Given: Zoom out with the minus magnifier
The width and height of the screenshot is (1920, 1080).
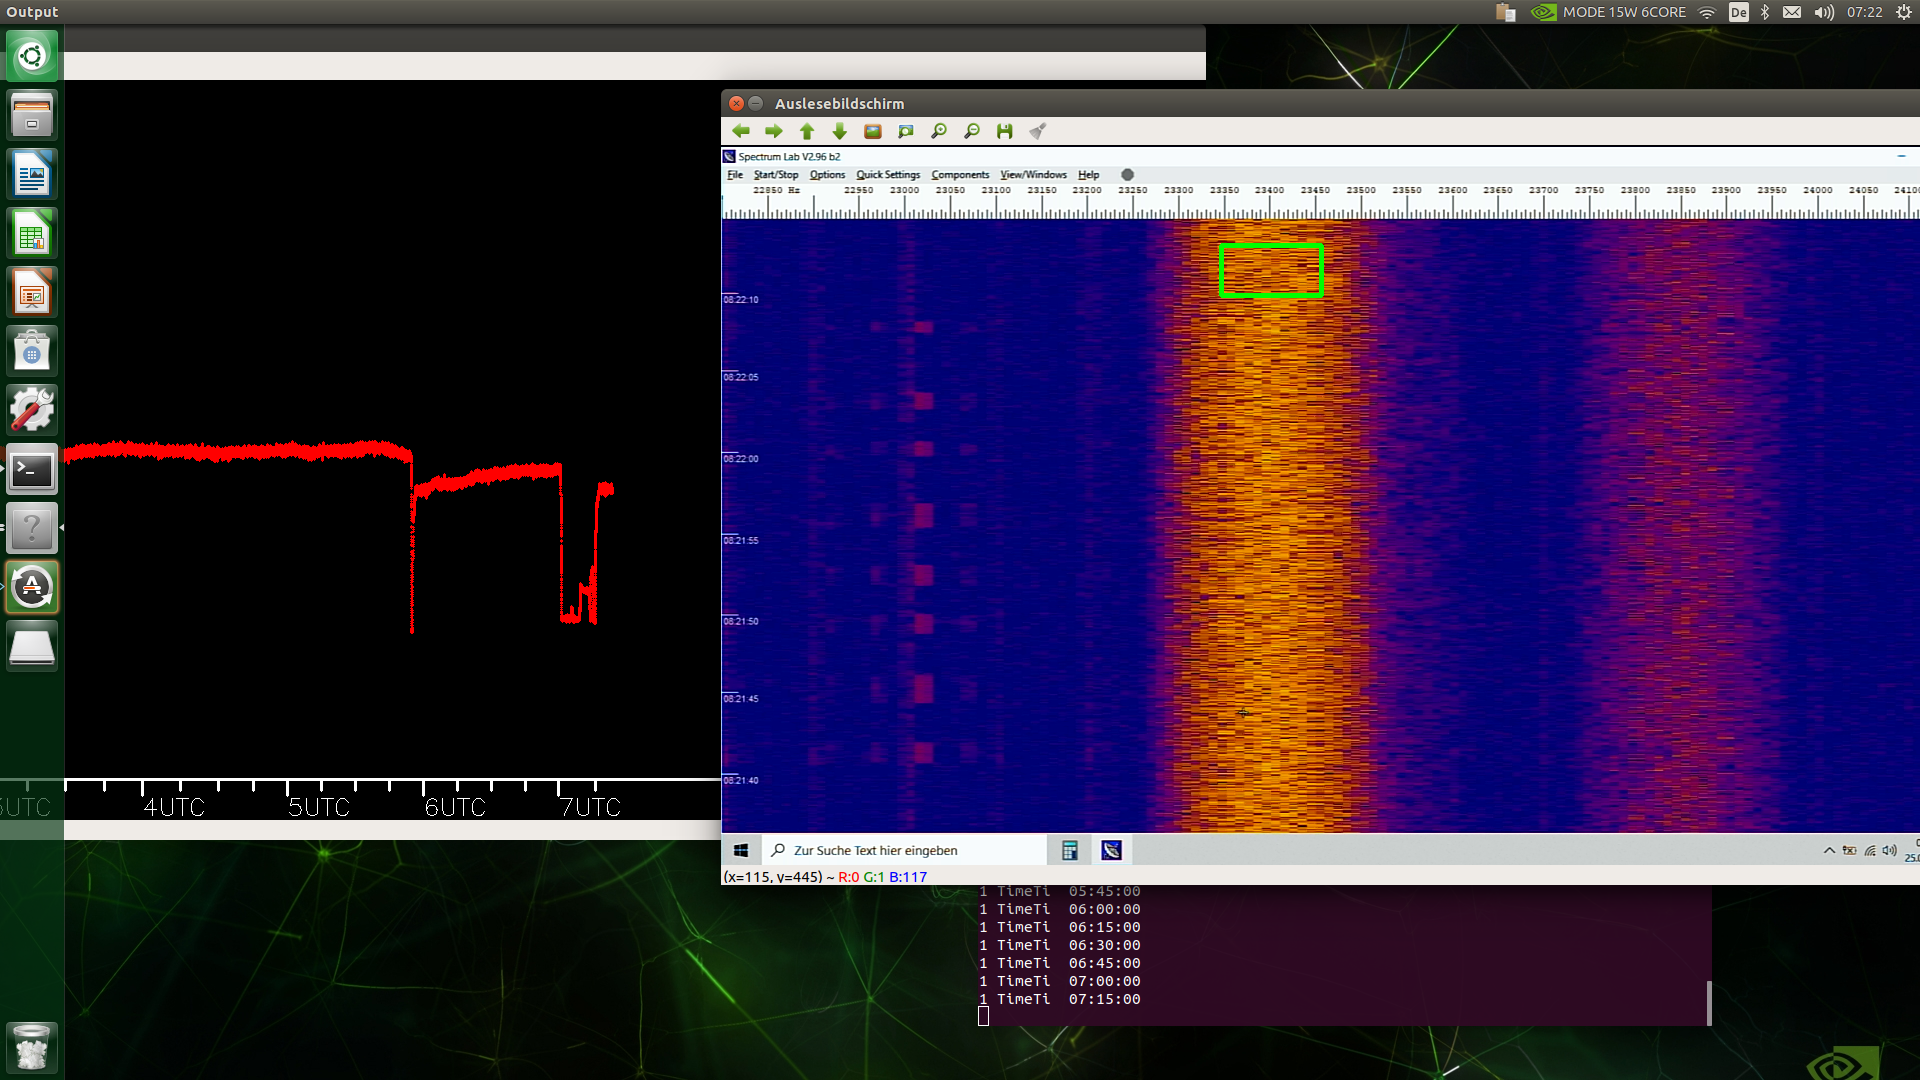Looking at the screenshot, I should pos(972,131).
